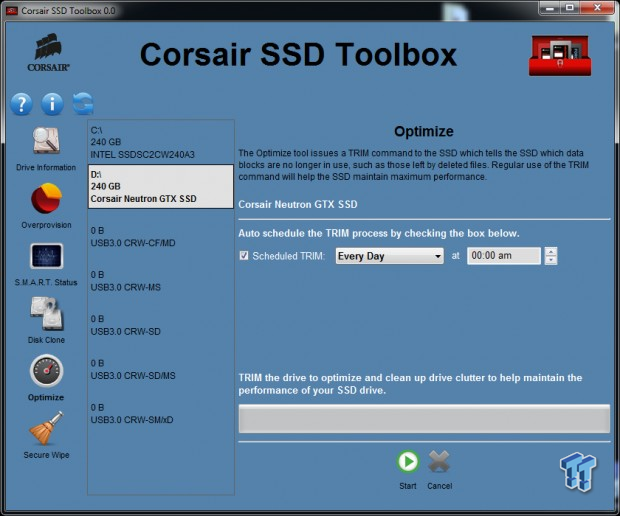The image size is (620, 516).
Task: Click the Scheduled TRIM label text
Action: [288, 256]
